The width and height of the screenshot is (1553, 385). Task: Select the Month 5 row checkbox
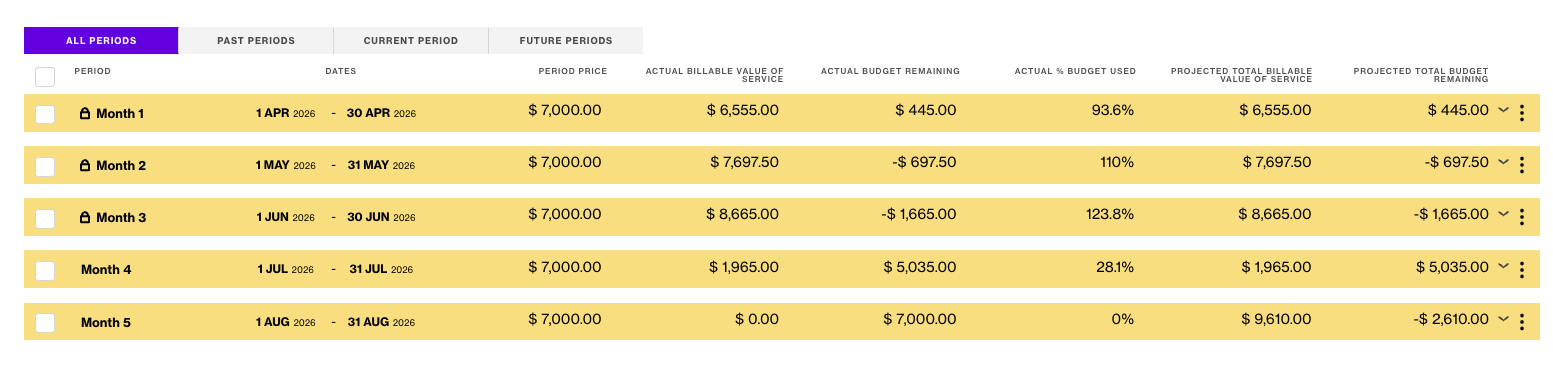coord(45,322)
